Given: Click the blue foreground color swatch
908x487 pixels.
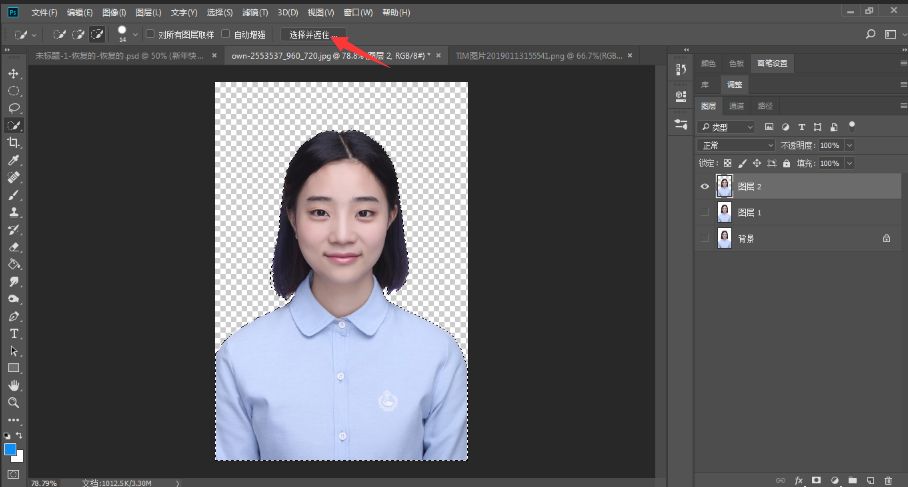Looking at the screenshot, I should coord(11,451).
